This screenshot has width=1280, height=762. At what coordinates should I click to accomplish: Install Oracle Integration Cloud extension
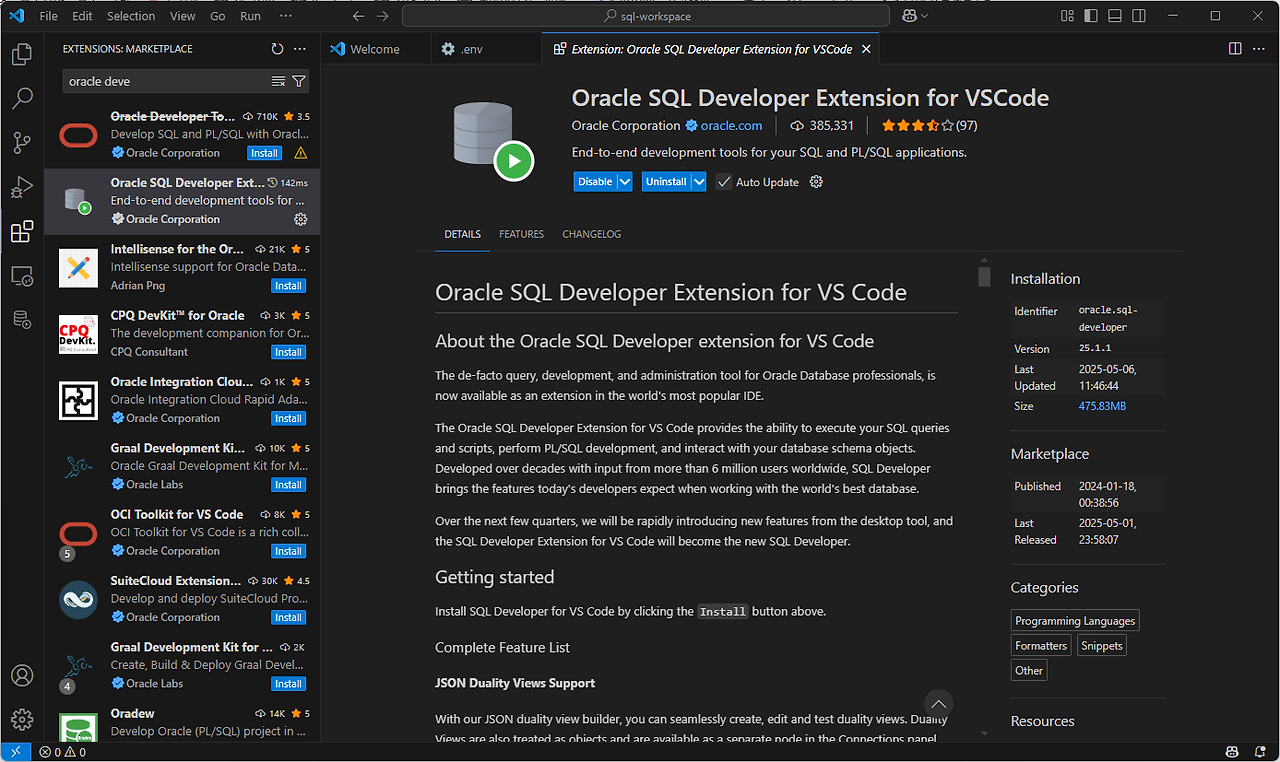(x=289, y=418)
